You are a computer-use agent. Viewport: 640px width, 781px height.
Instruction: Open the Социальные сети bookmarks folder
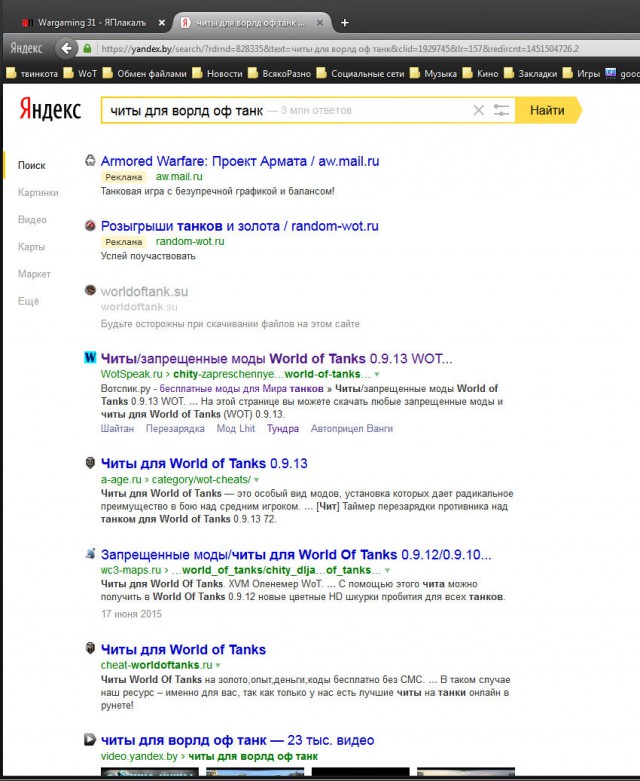pos(361,74)
